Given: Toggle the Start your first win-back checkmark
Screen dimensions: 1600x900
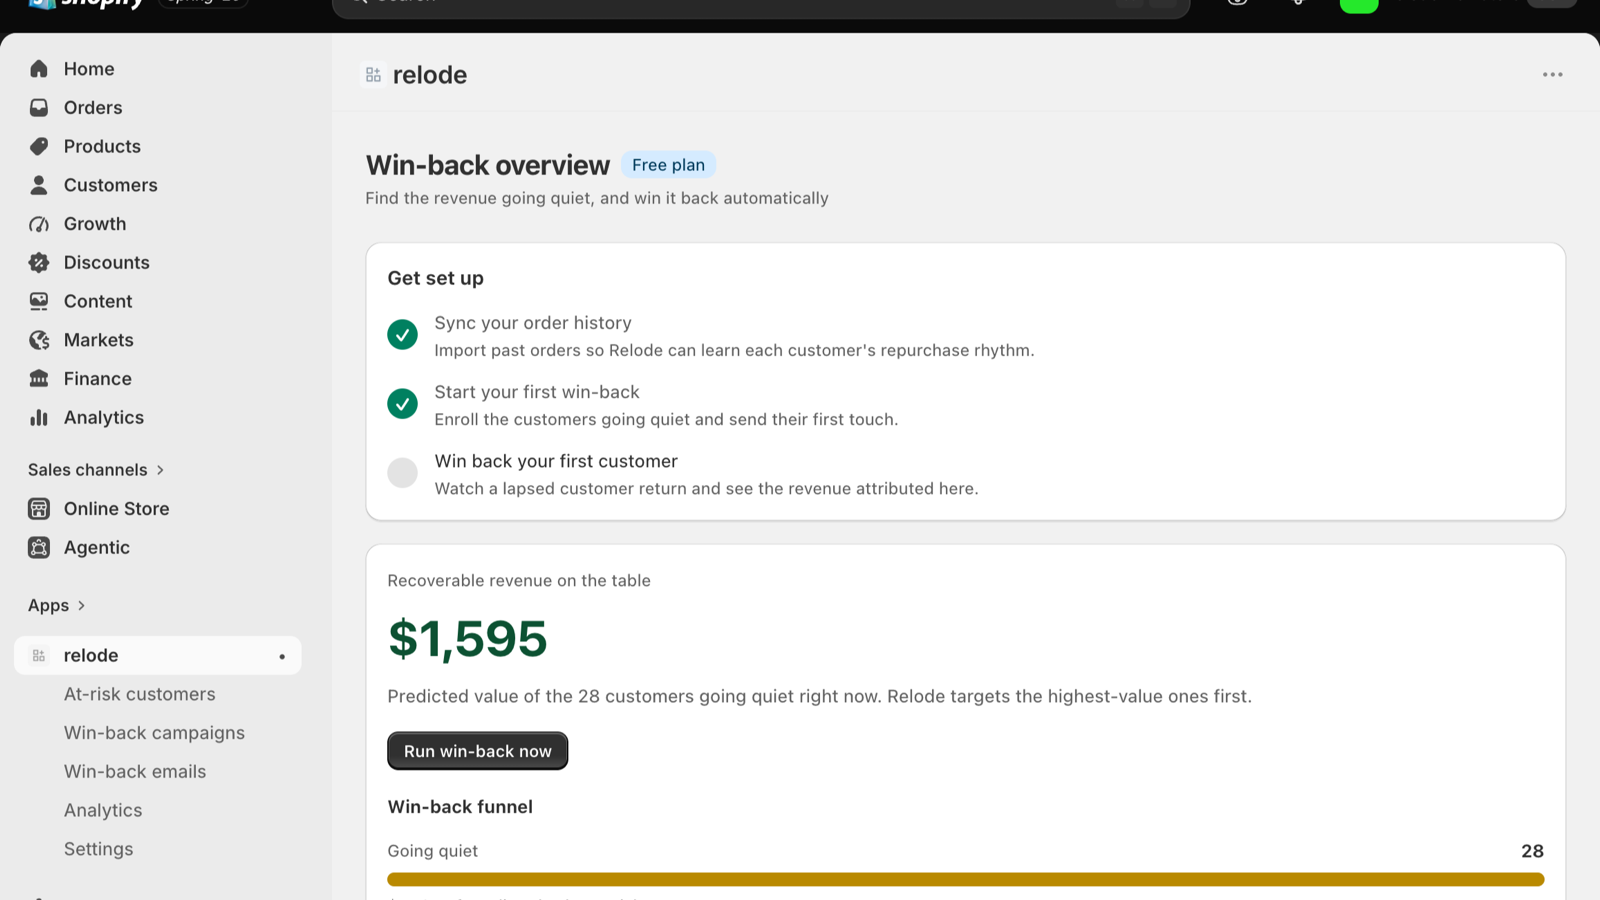Looking at the screenshot, I should pyautogui.click(x=402, y=404).
